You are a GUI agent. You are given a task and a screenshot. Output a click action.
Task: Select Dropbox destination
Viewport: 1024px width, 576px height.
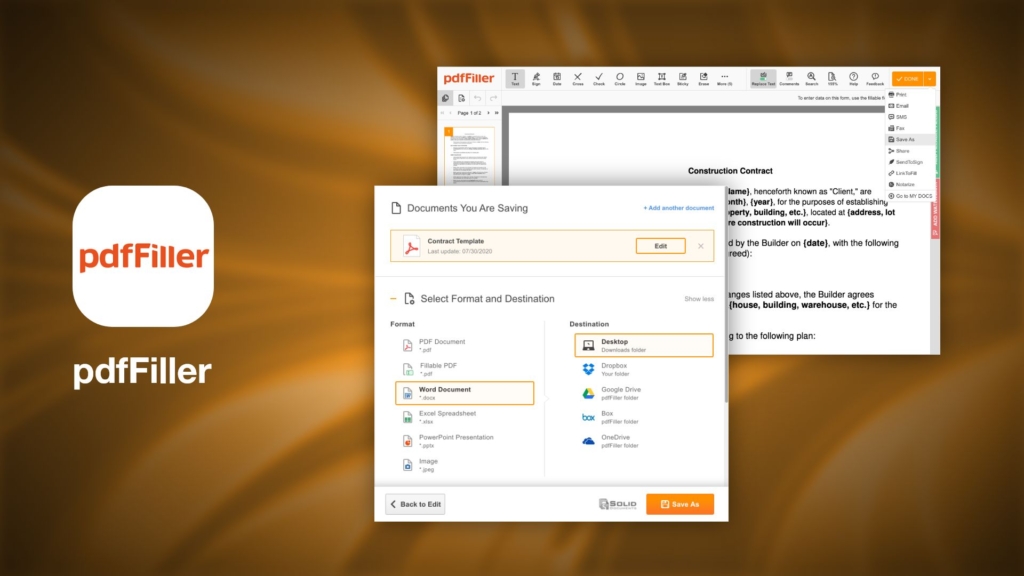coord(644,369)
